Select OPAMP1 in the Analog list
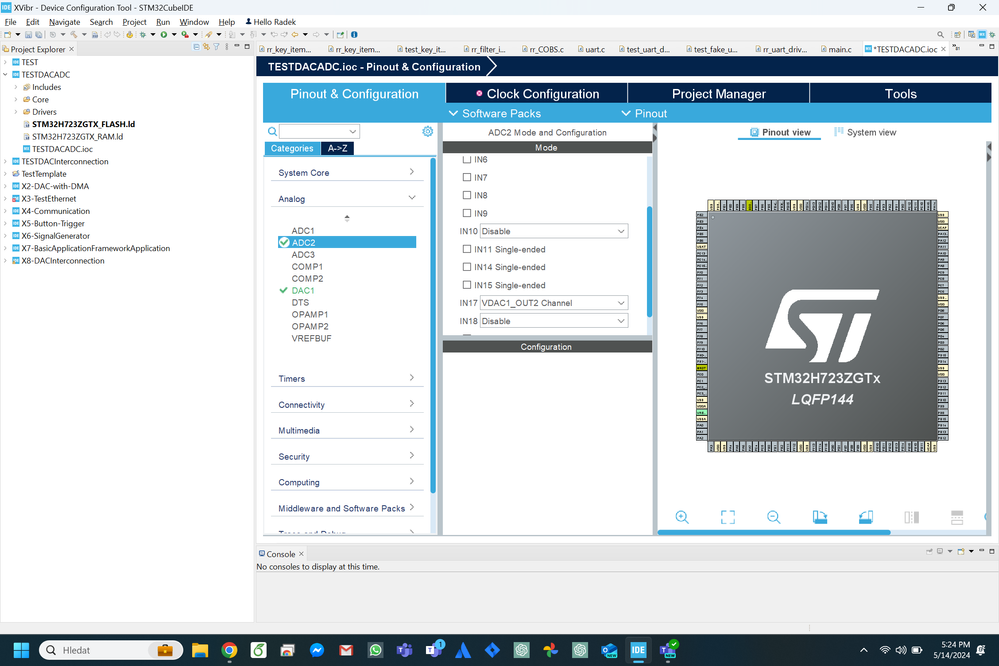 310,314
